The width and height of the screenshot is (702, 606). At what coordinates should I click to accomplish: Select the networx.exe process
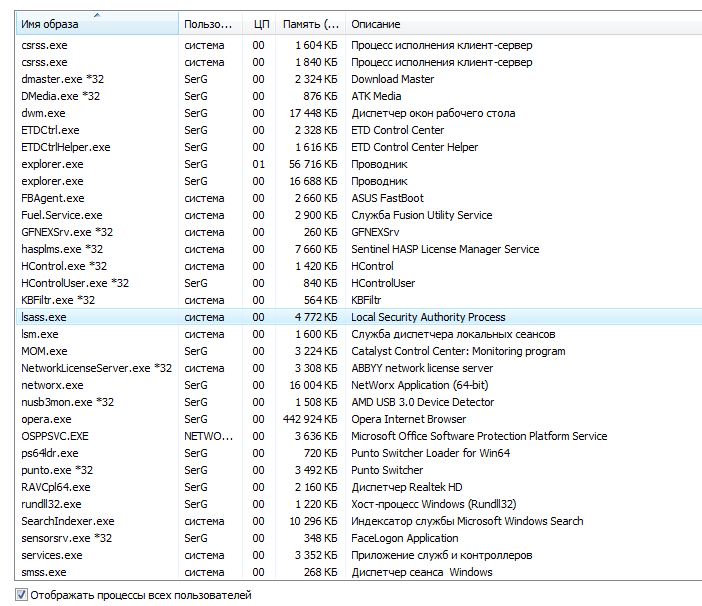point(359,385)
